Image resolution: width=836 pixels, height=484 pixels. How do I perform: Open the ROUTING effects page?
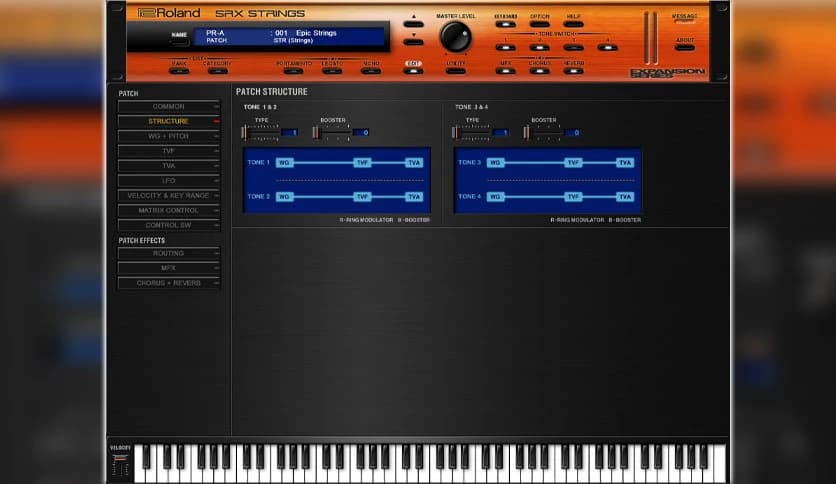[x=168, y=253]
